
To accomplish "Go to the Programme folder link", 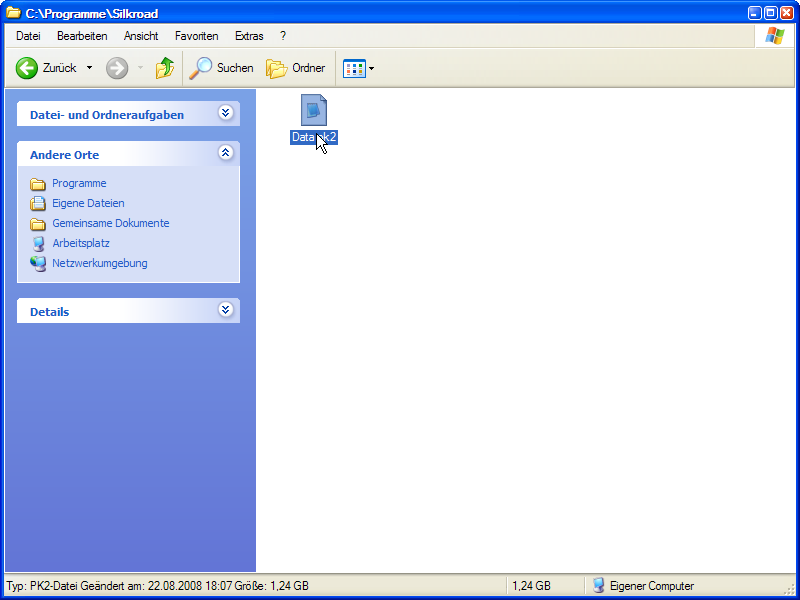I will 79,183.
